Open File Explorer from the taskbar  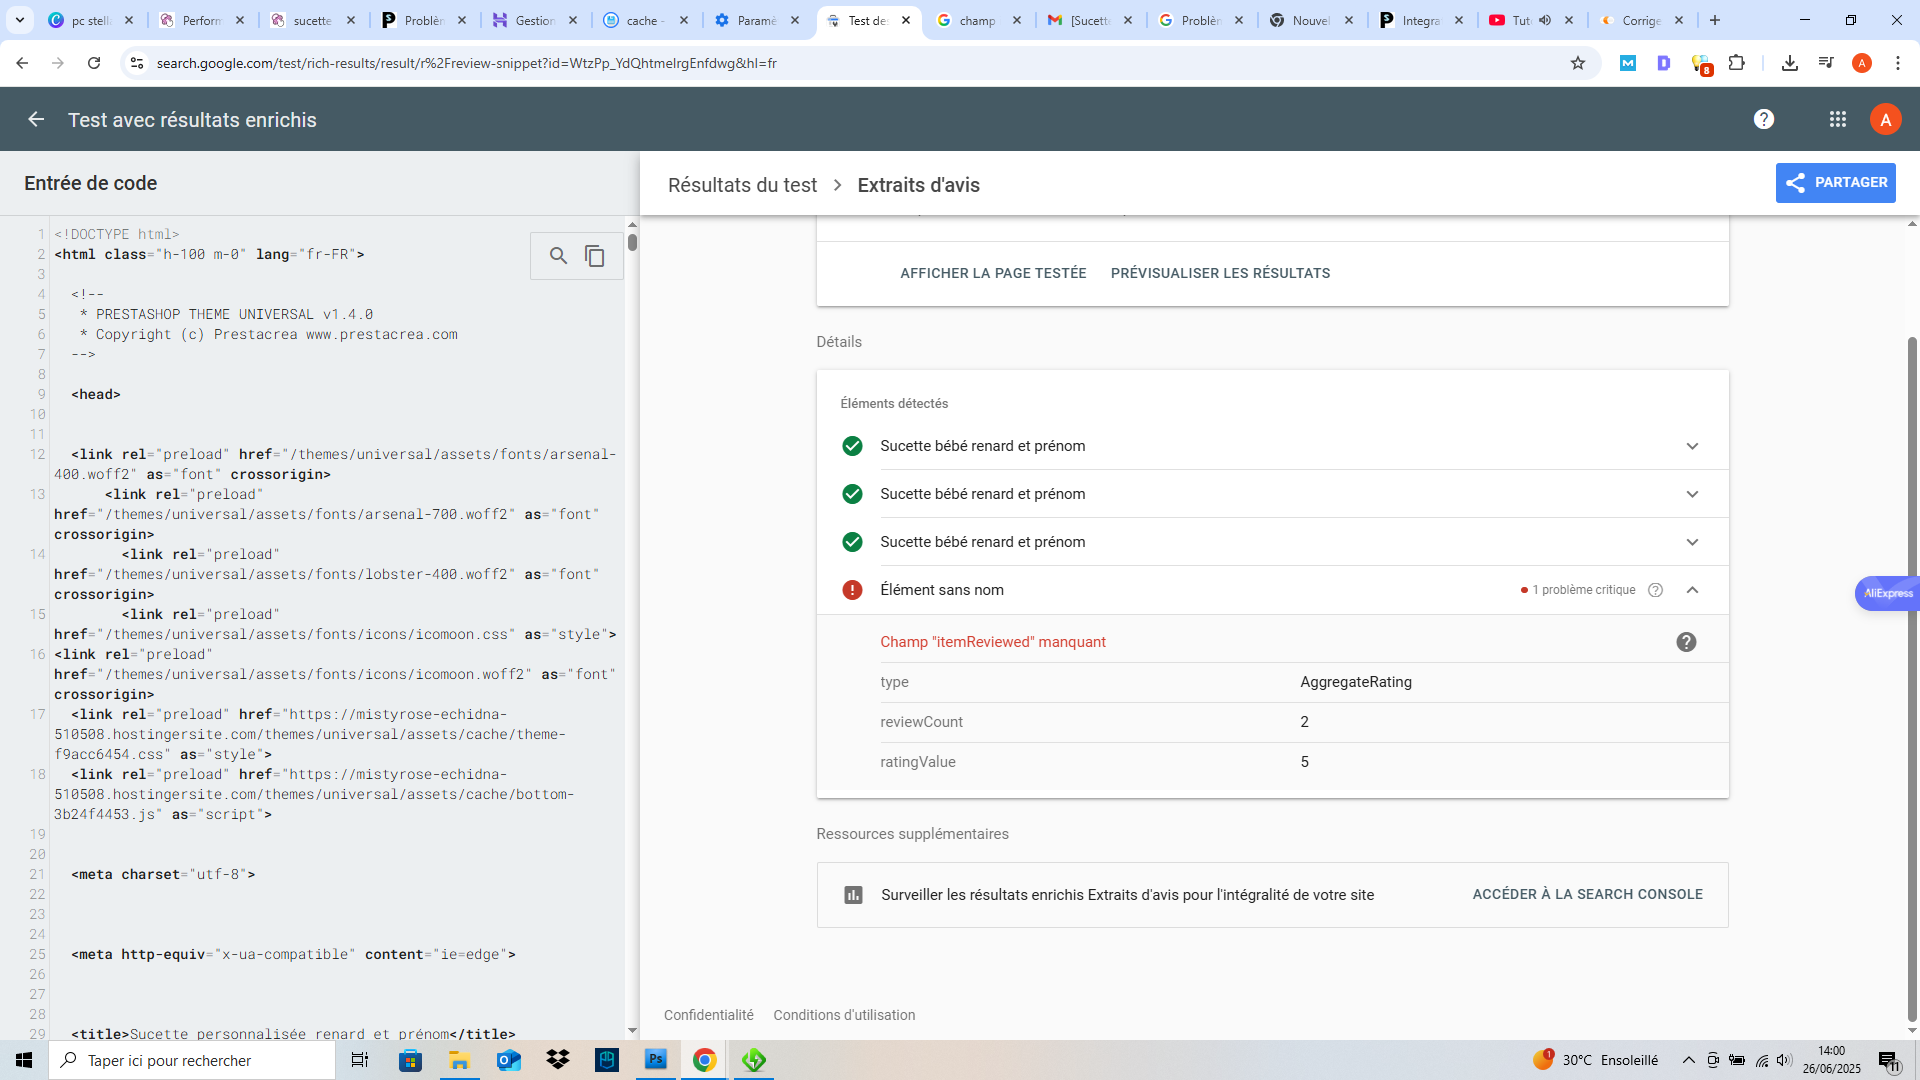tap(459, 1060)
